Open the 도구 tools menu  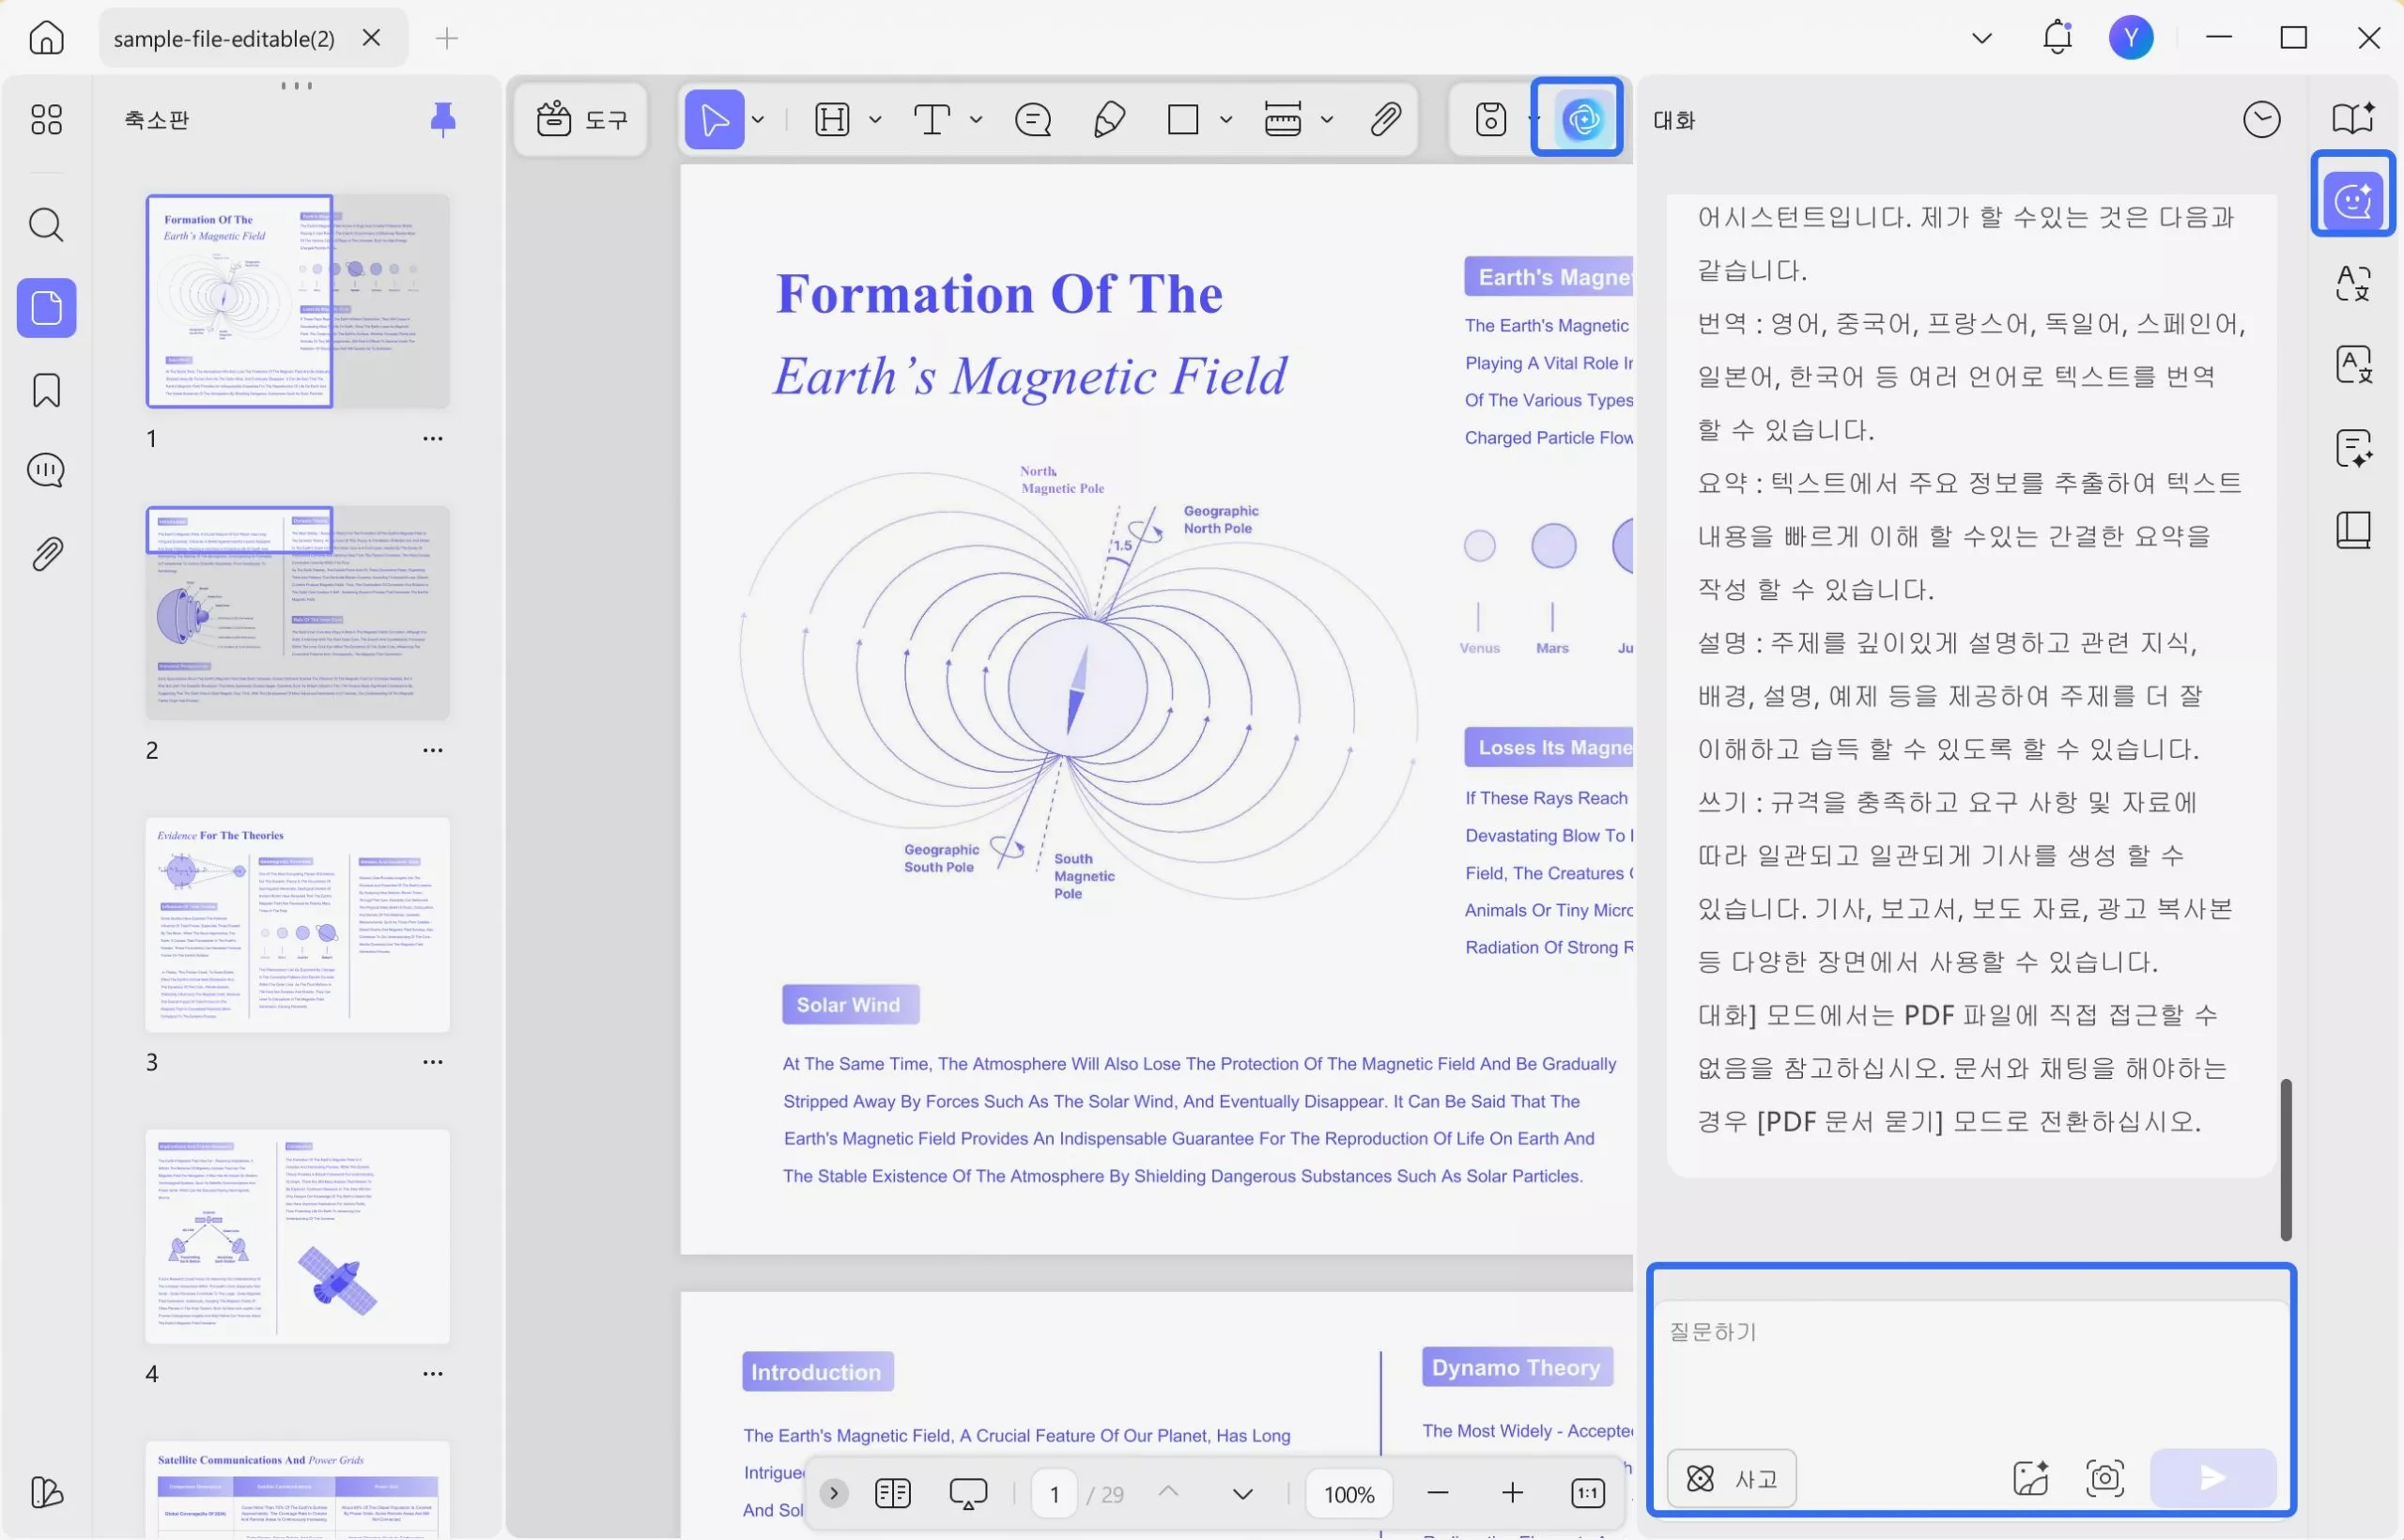[x=581, y=120]
